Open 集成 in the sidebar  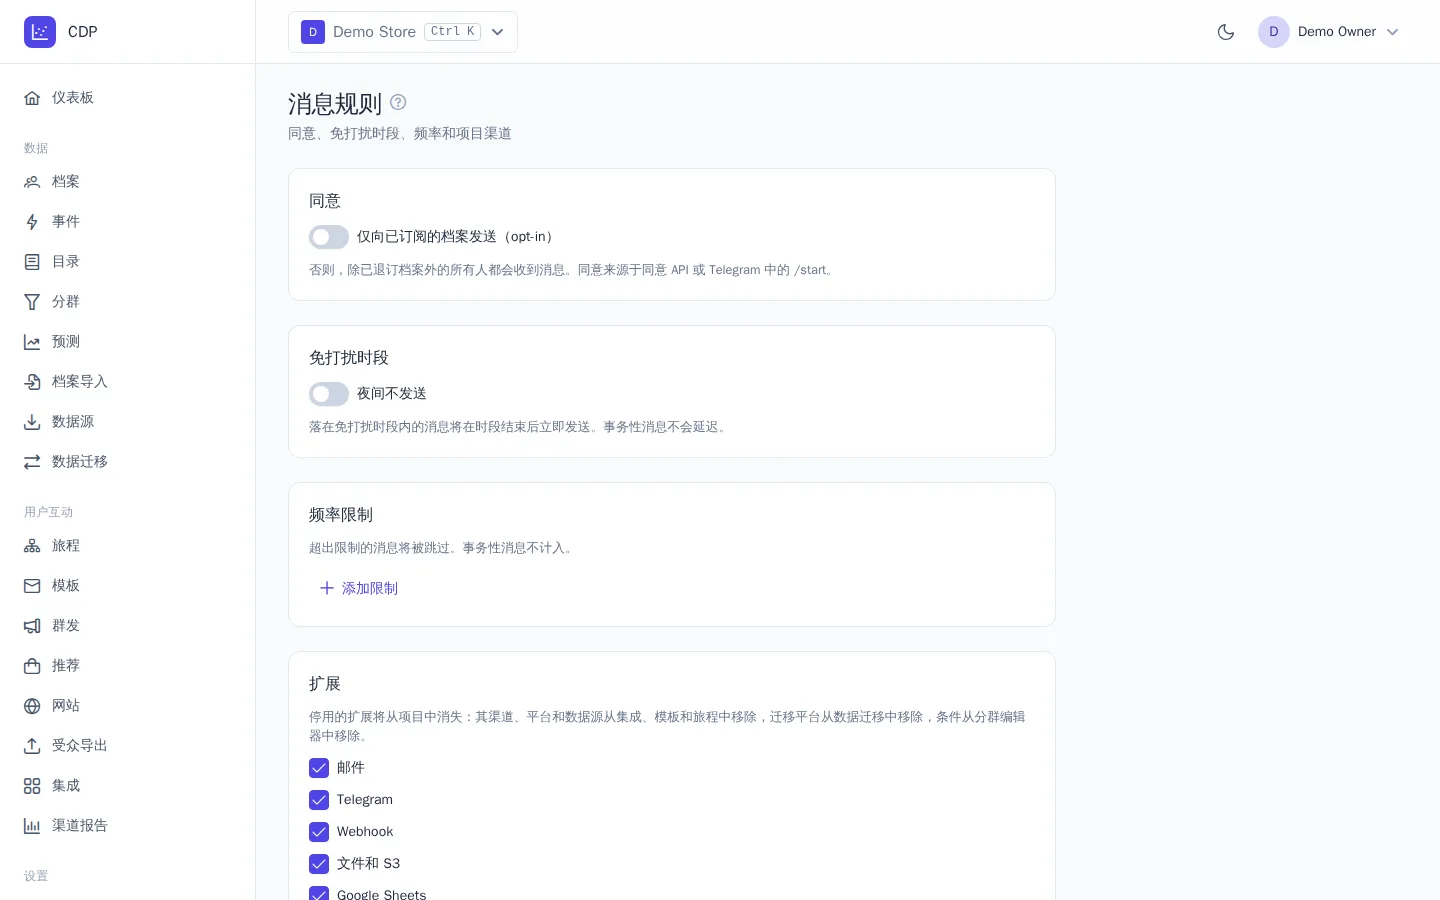coord(128,786)
